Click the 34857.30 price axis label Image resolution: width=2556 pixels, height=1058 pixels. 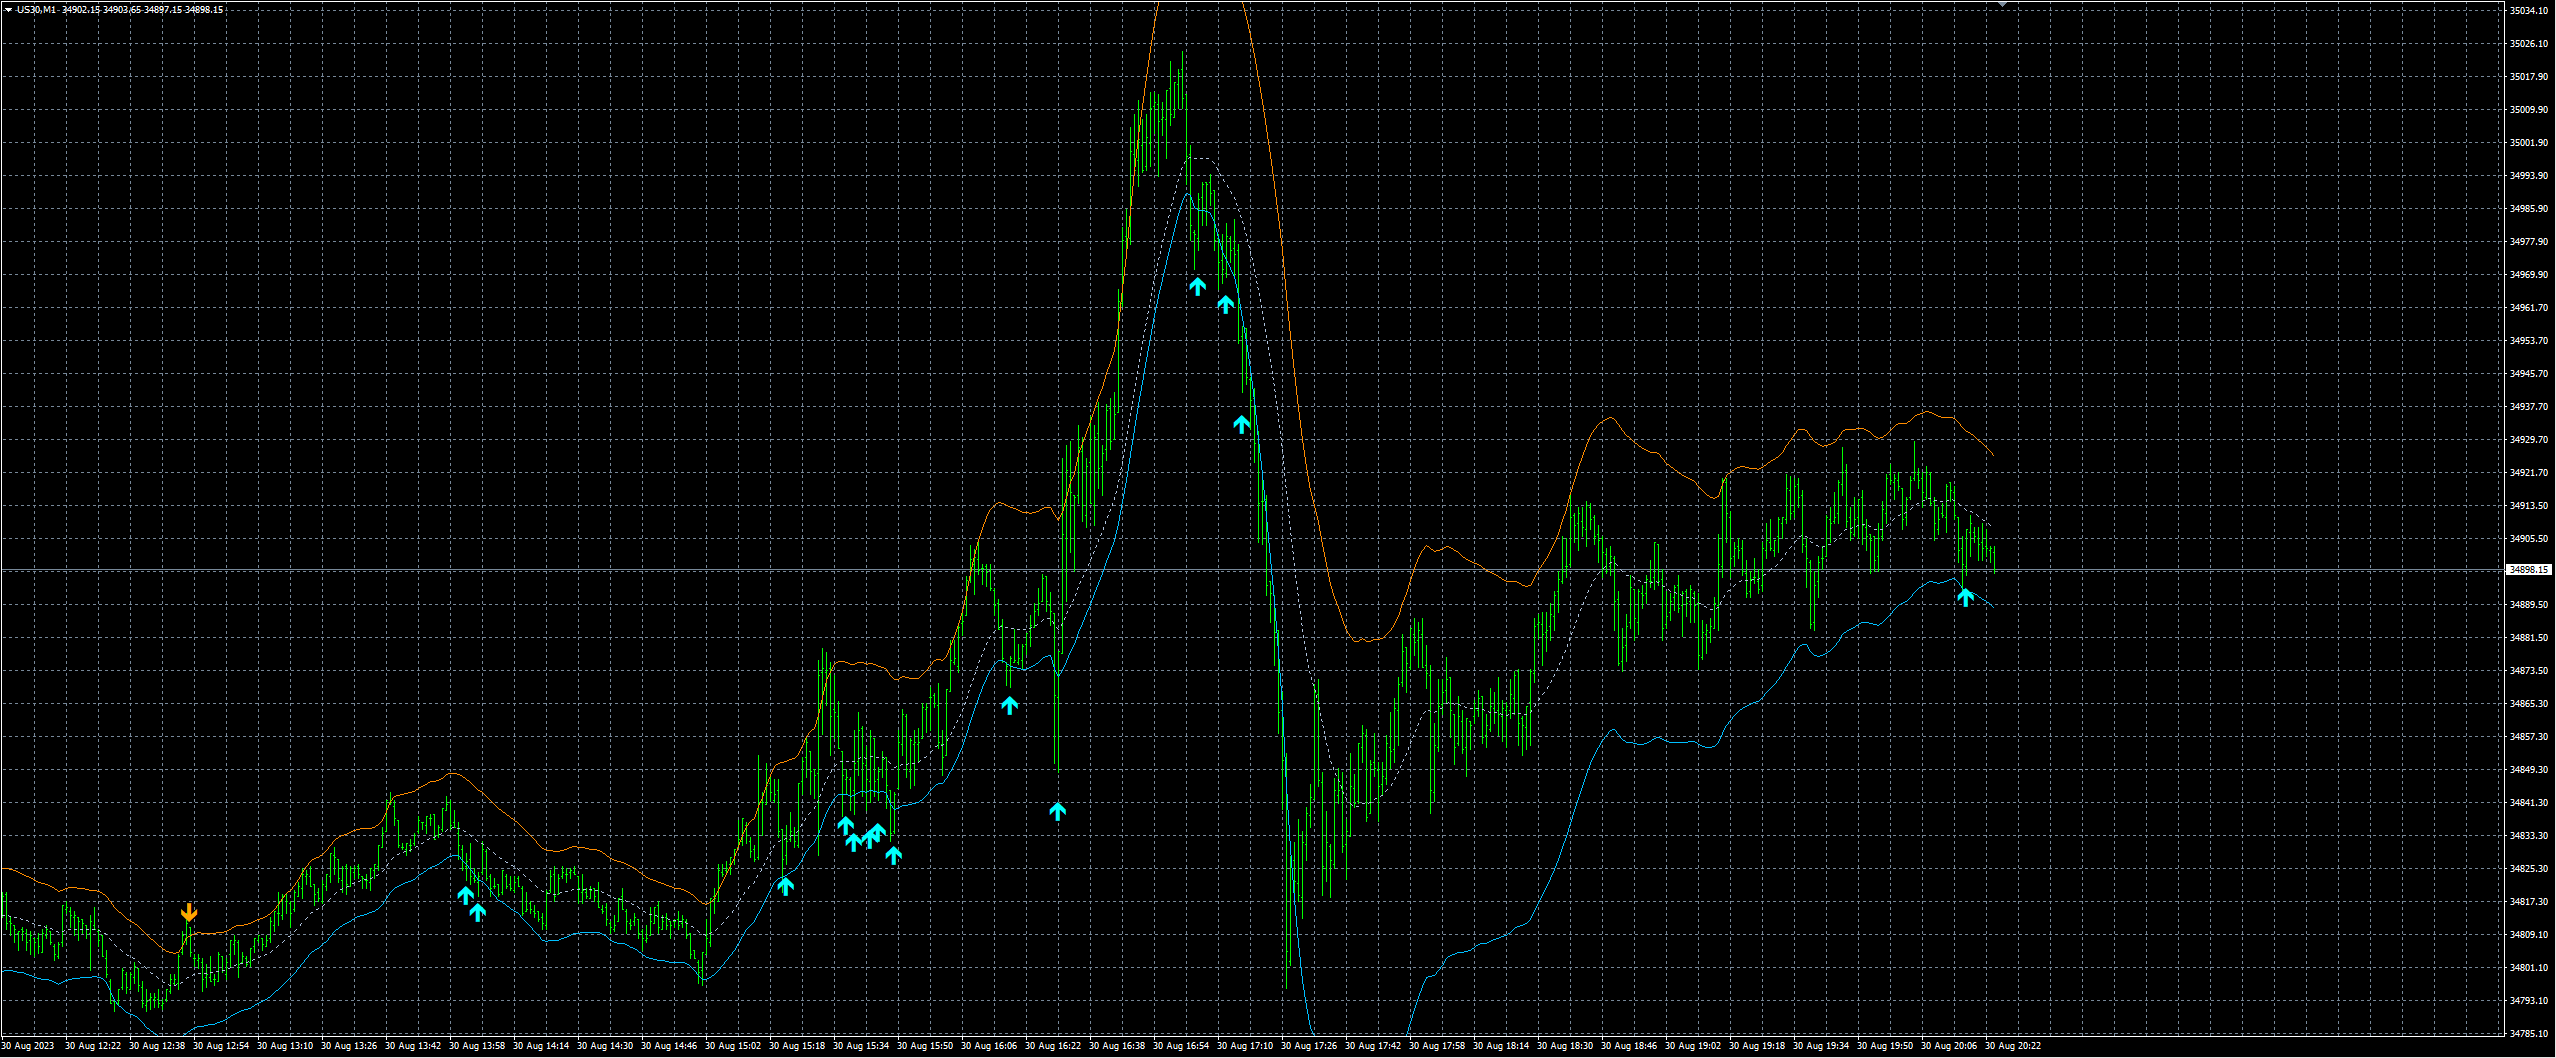click(2528, 737)
